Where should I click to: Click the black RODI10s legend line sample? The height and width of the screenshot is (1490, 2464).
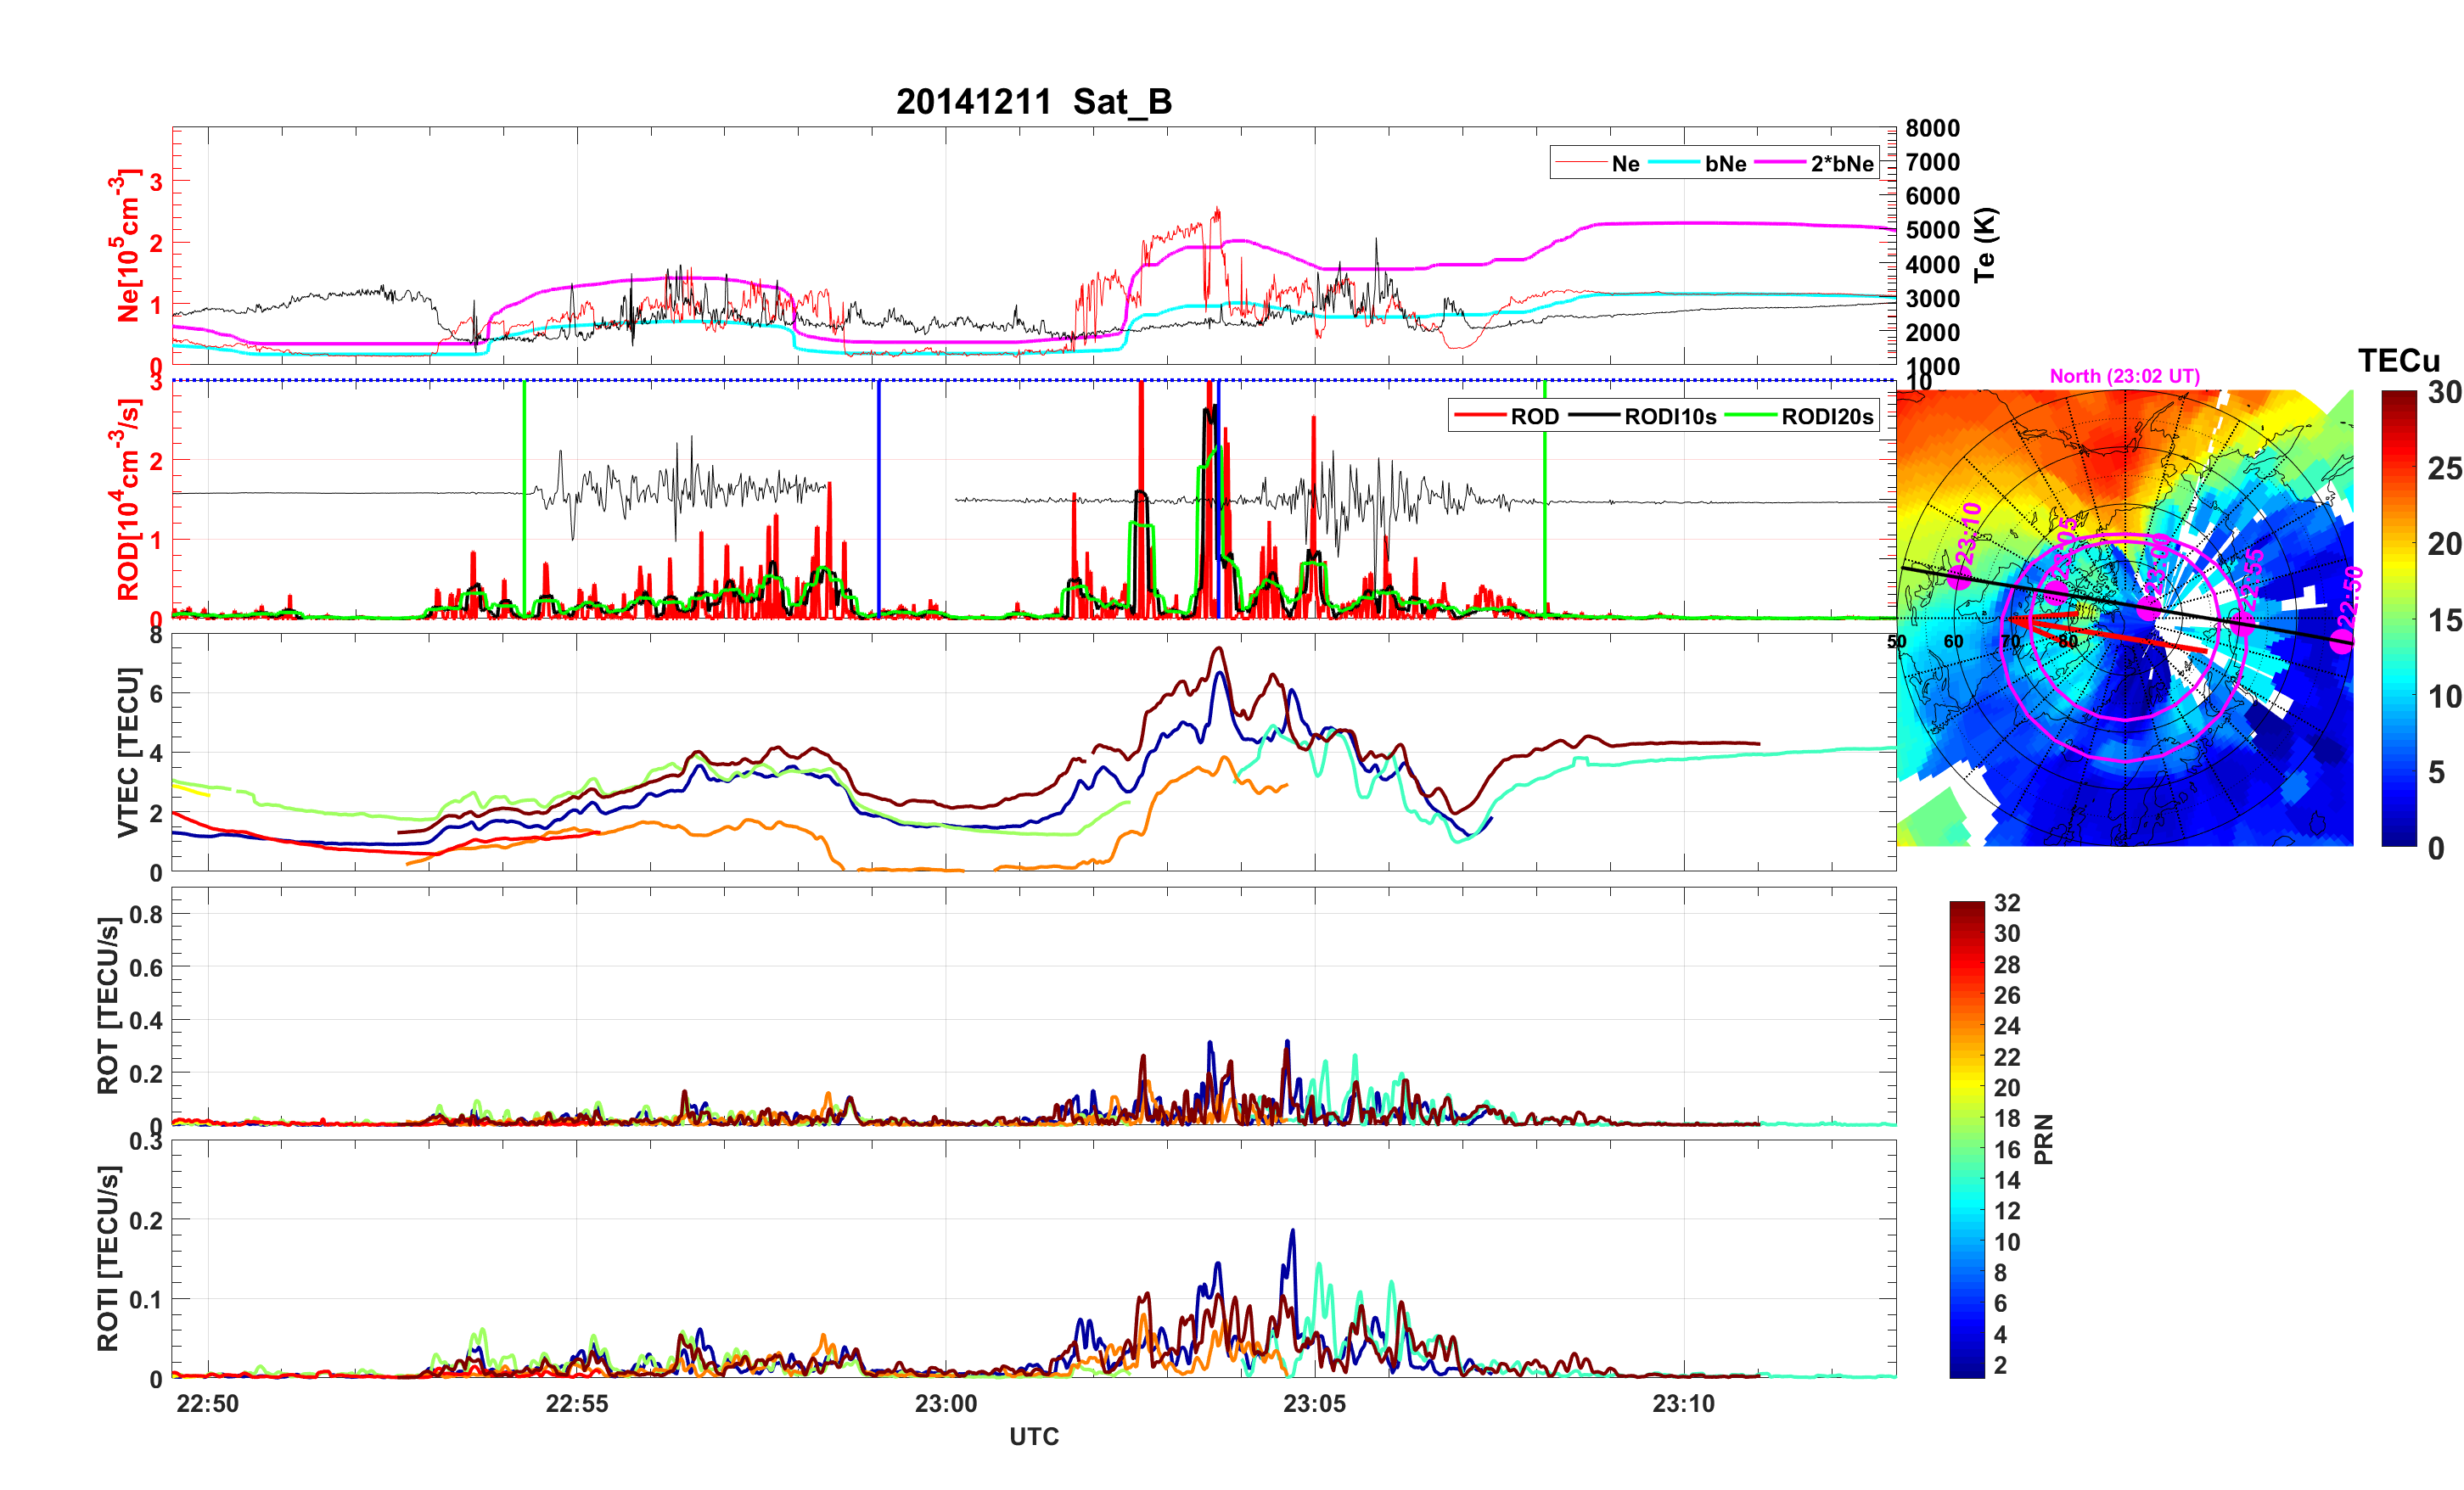coord(1593,416)
